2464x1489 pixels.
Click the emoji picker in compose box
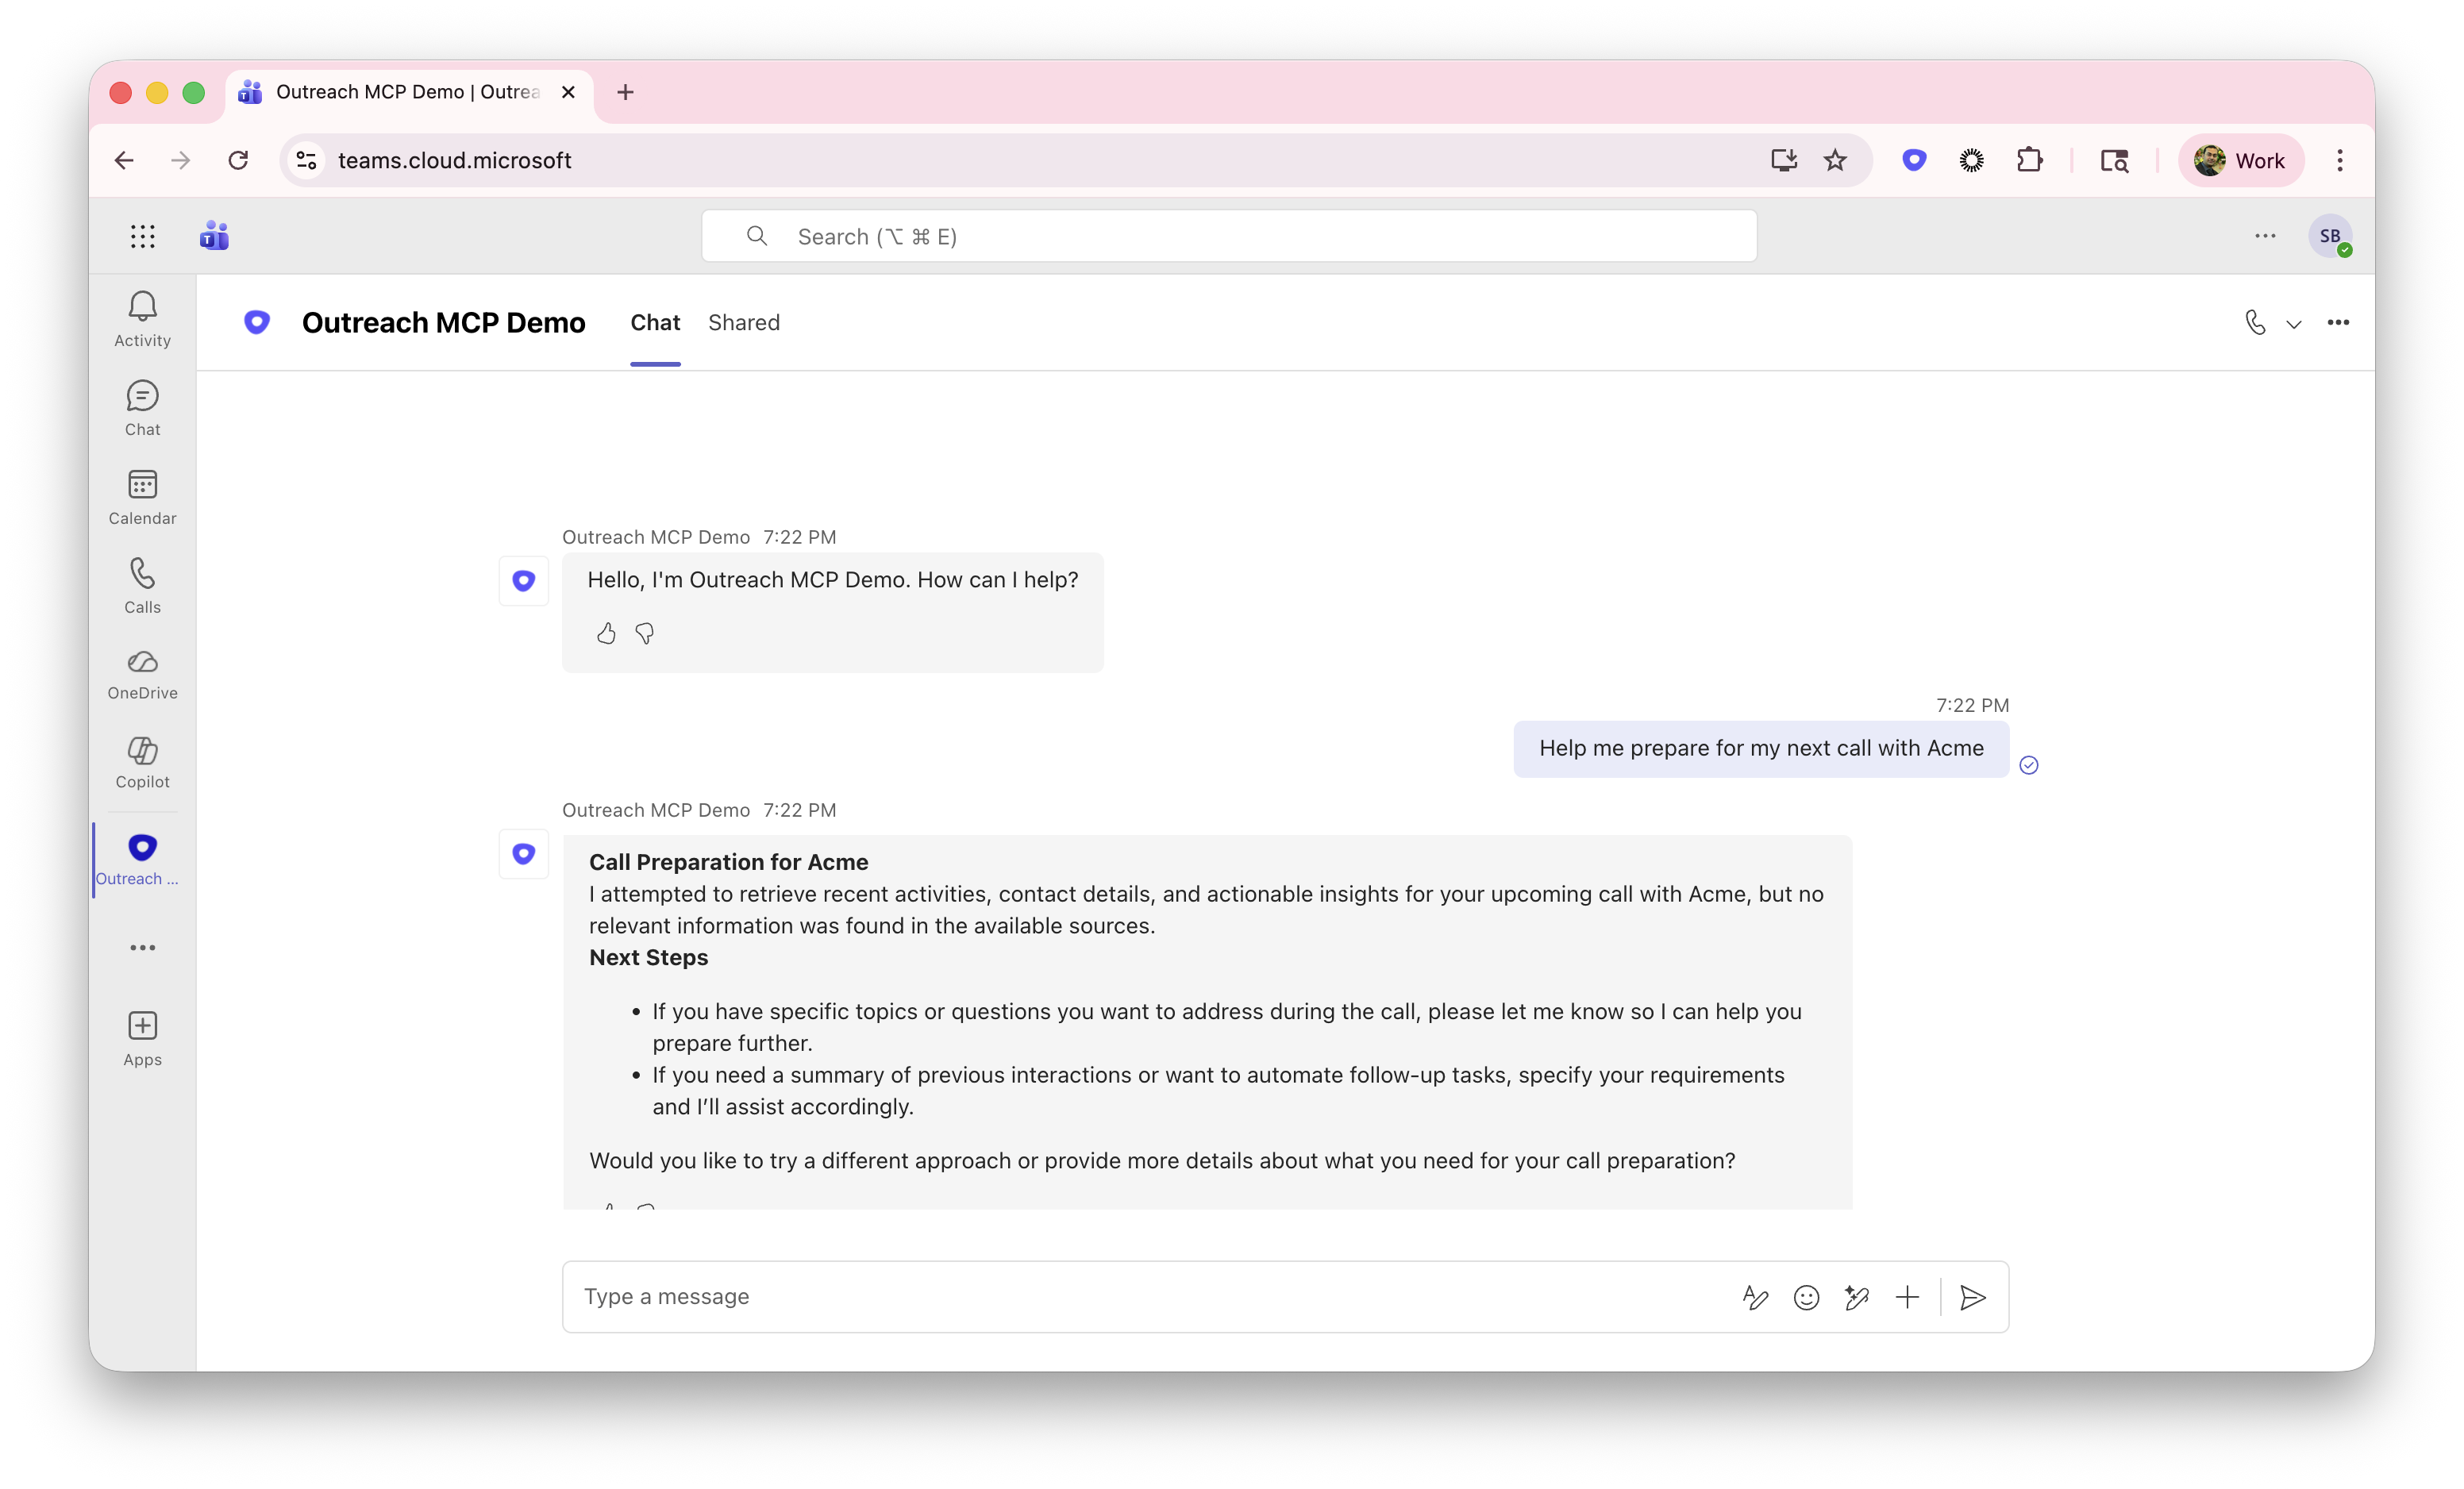click(1806, 1297)
